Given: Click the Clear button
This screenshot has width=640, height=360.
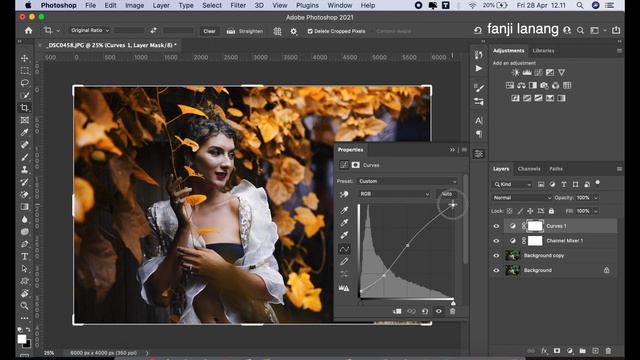Looking at the screenshot, I should click(209, 31).
